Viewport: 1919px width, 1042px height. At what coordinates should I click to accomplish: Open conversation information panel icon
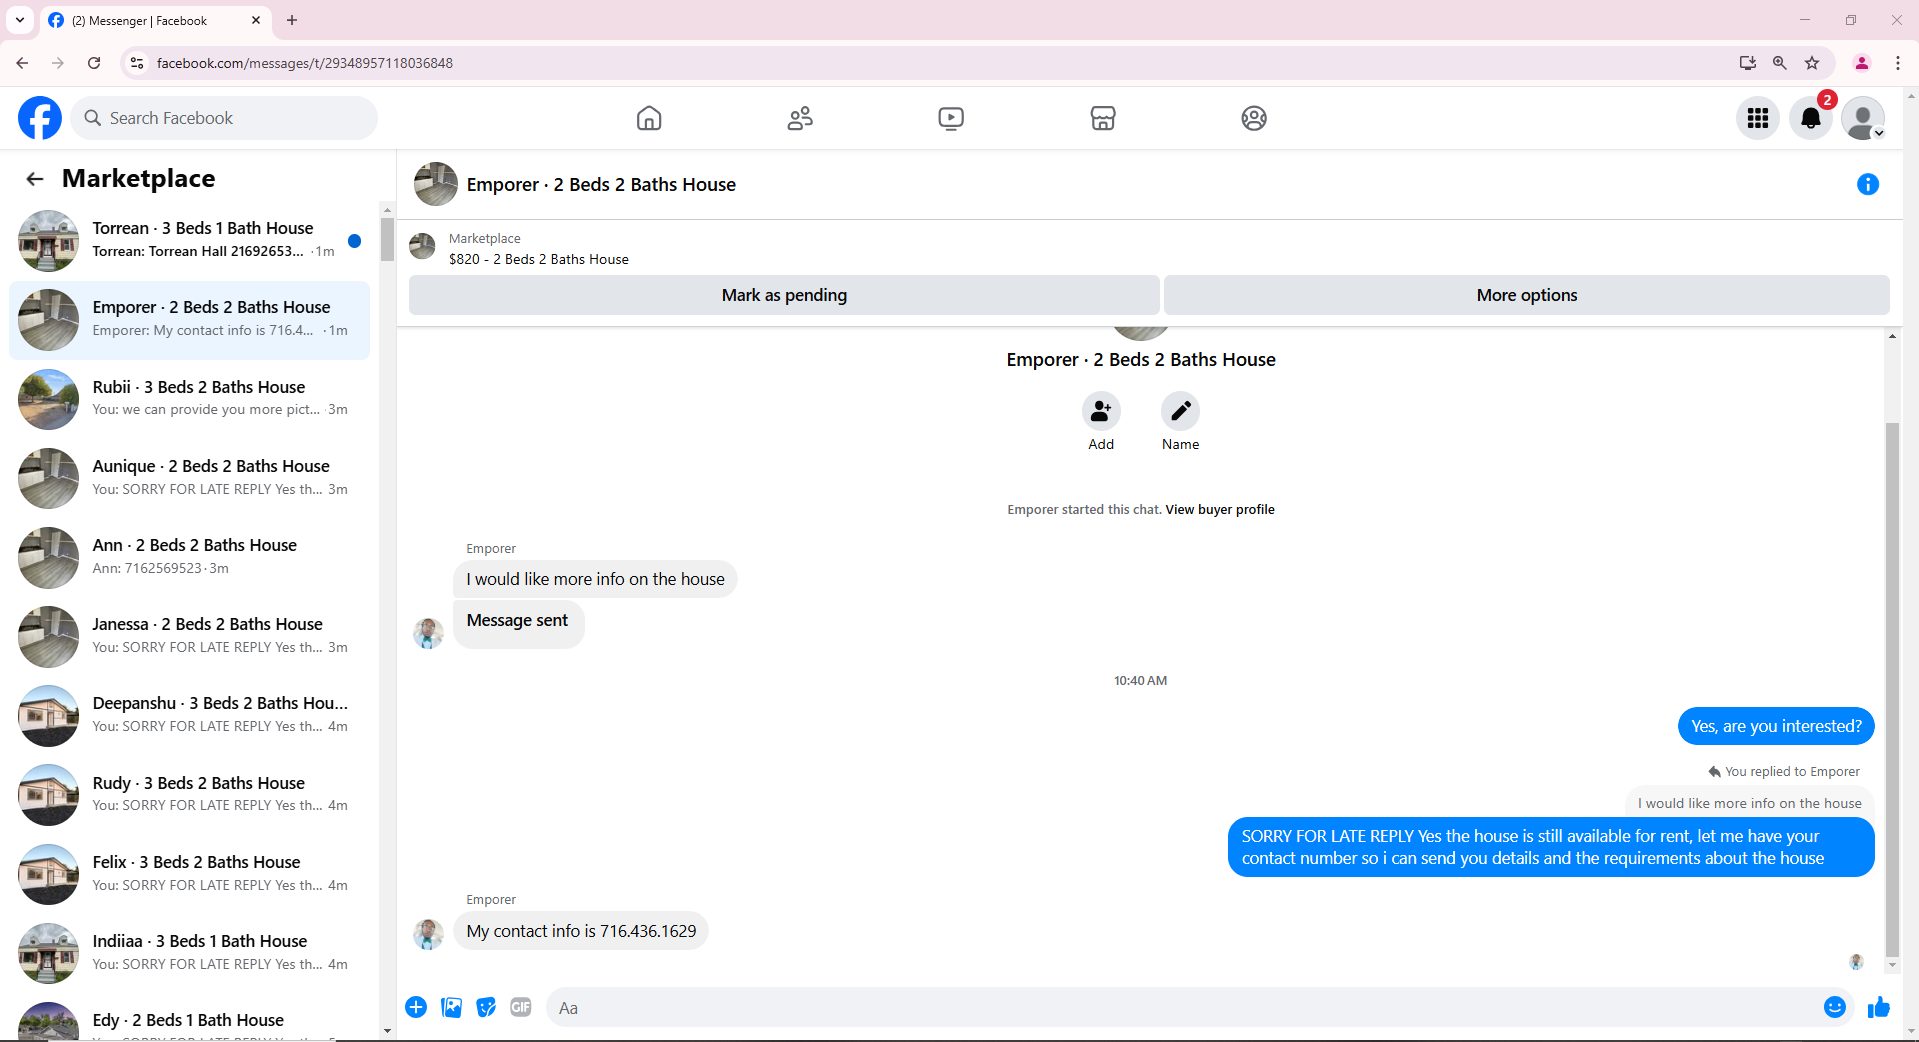[x=1868, y=184]
